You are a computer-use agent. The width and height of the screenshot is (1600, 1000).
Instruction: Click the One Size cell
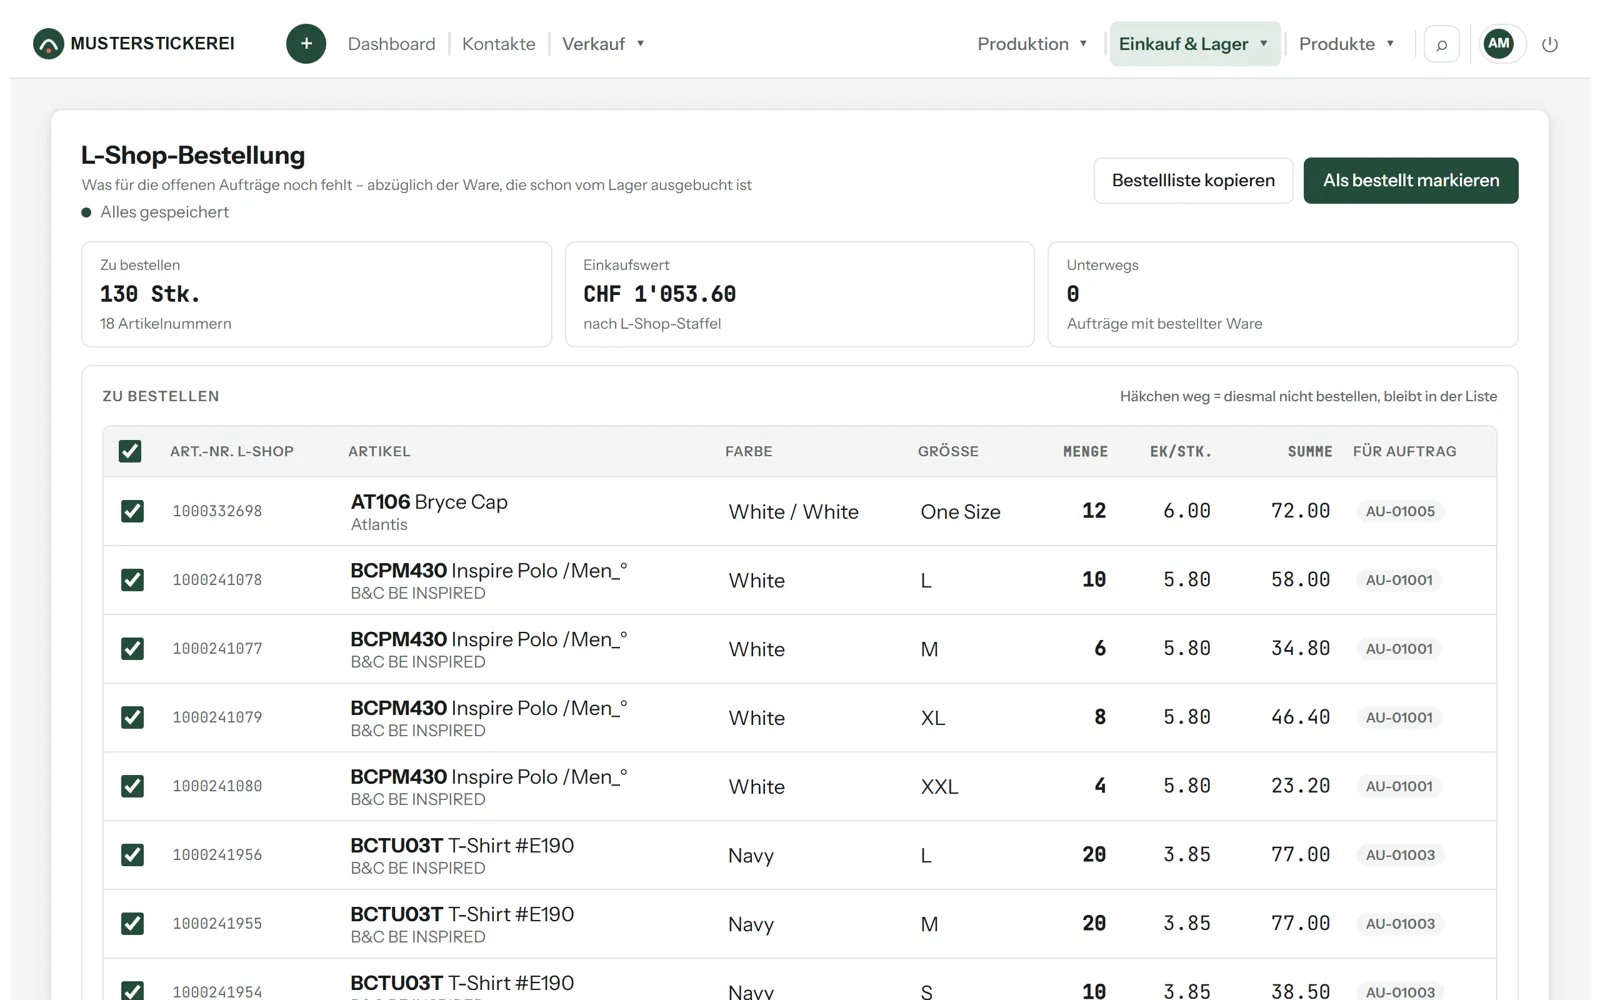click(x=961, y=512)
